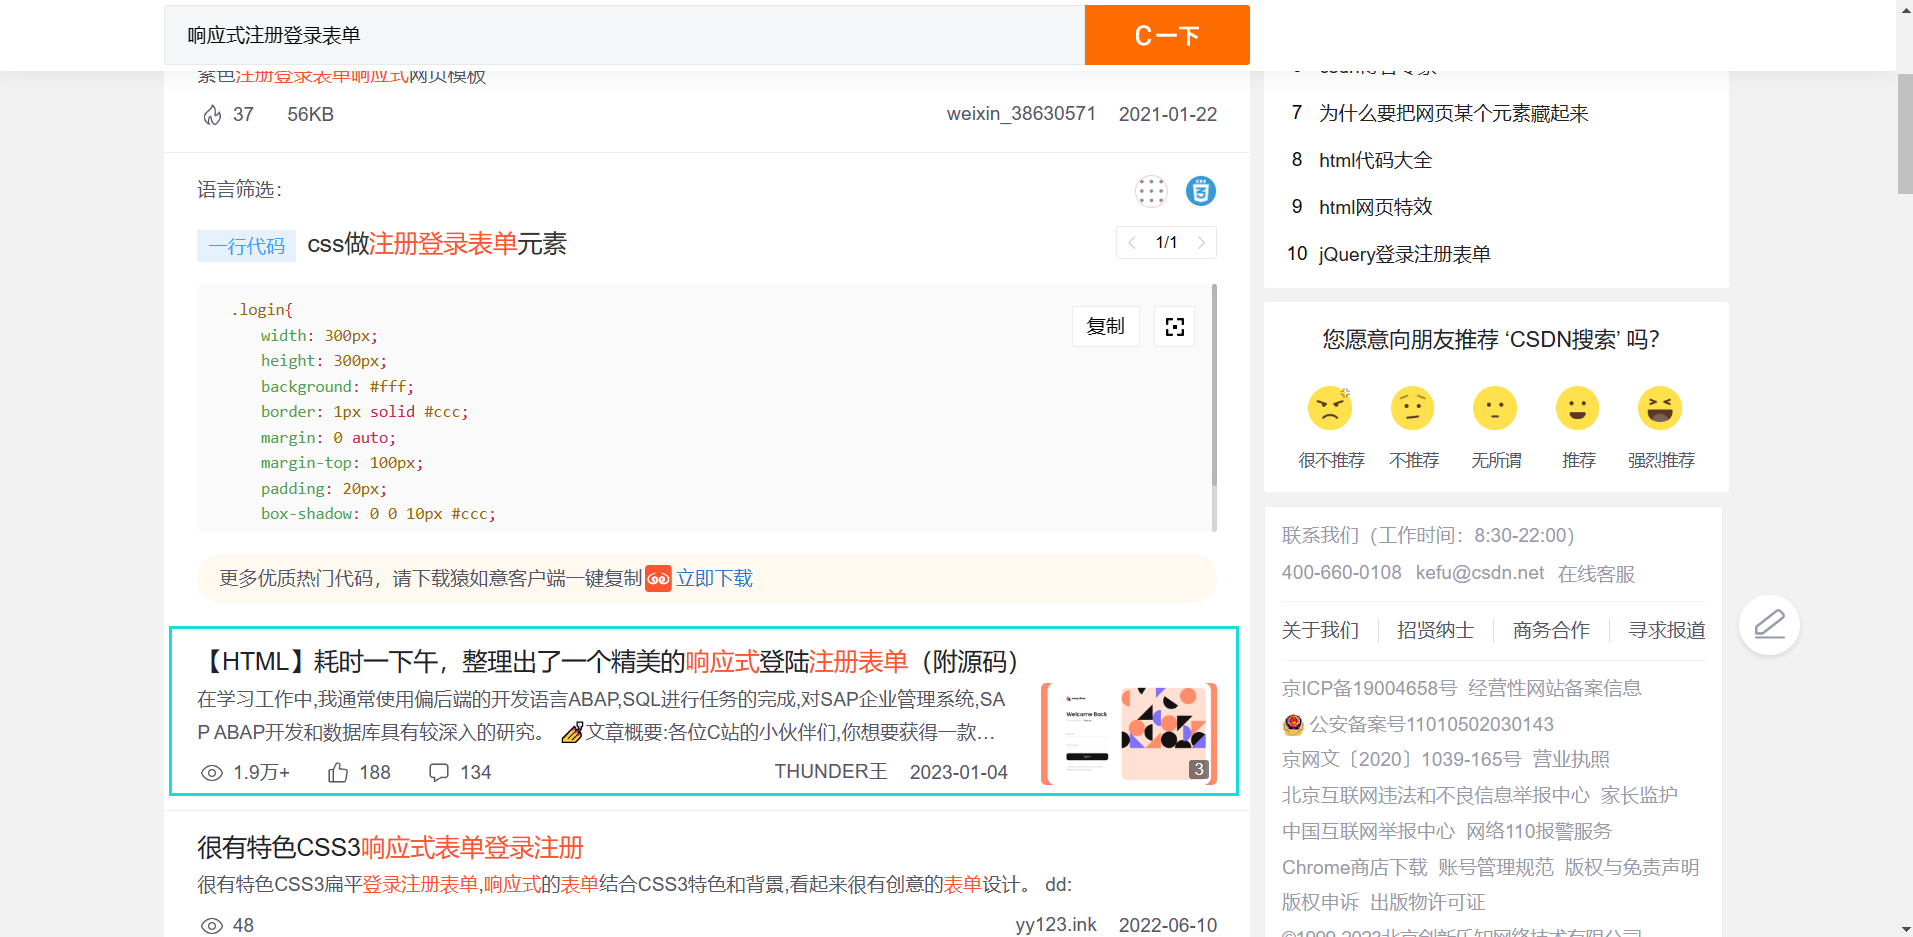Click the 400-660-0108 phone number
The height and width of the screenshot is (937, 1913).
tap(1342, 573)
